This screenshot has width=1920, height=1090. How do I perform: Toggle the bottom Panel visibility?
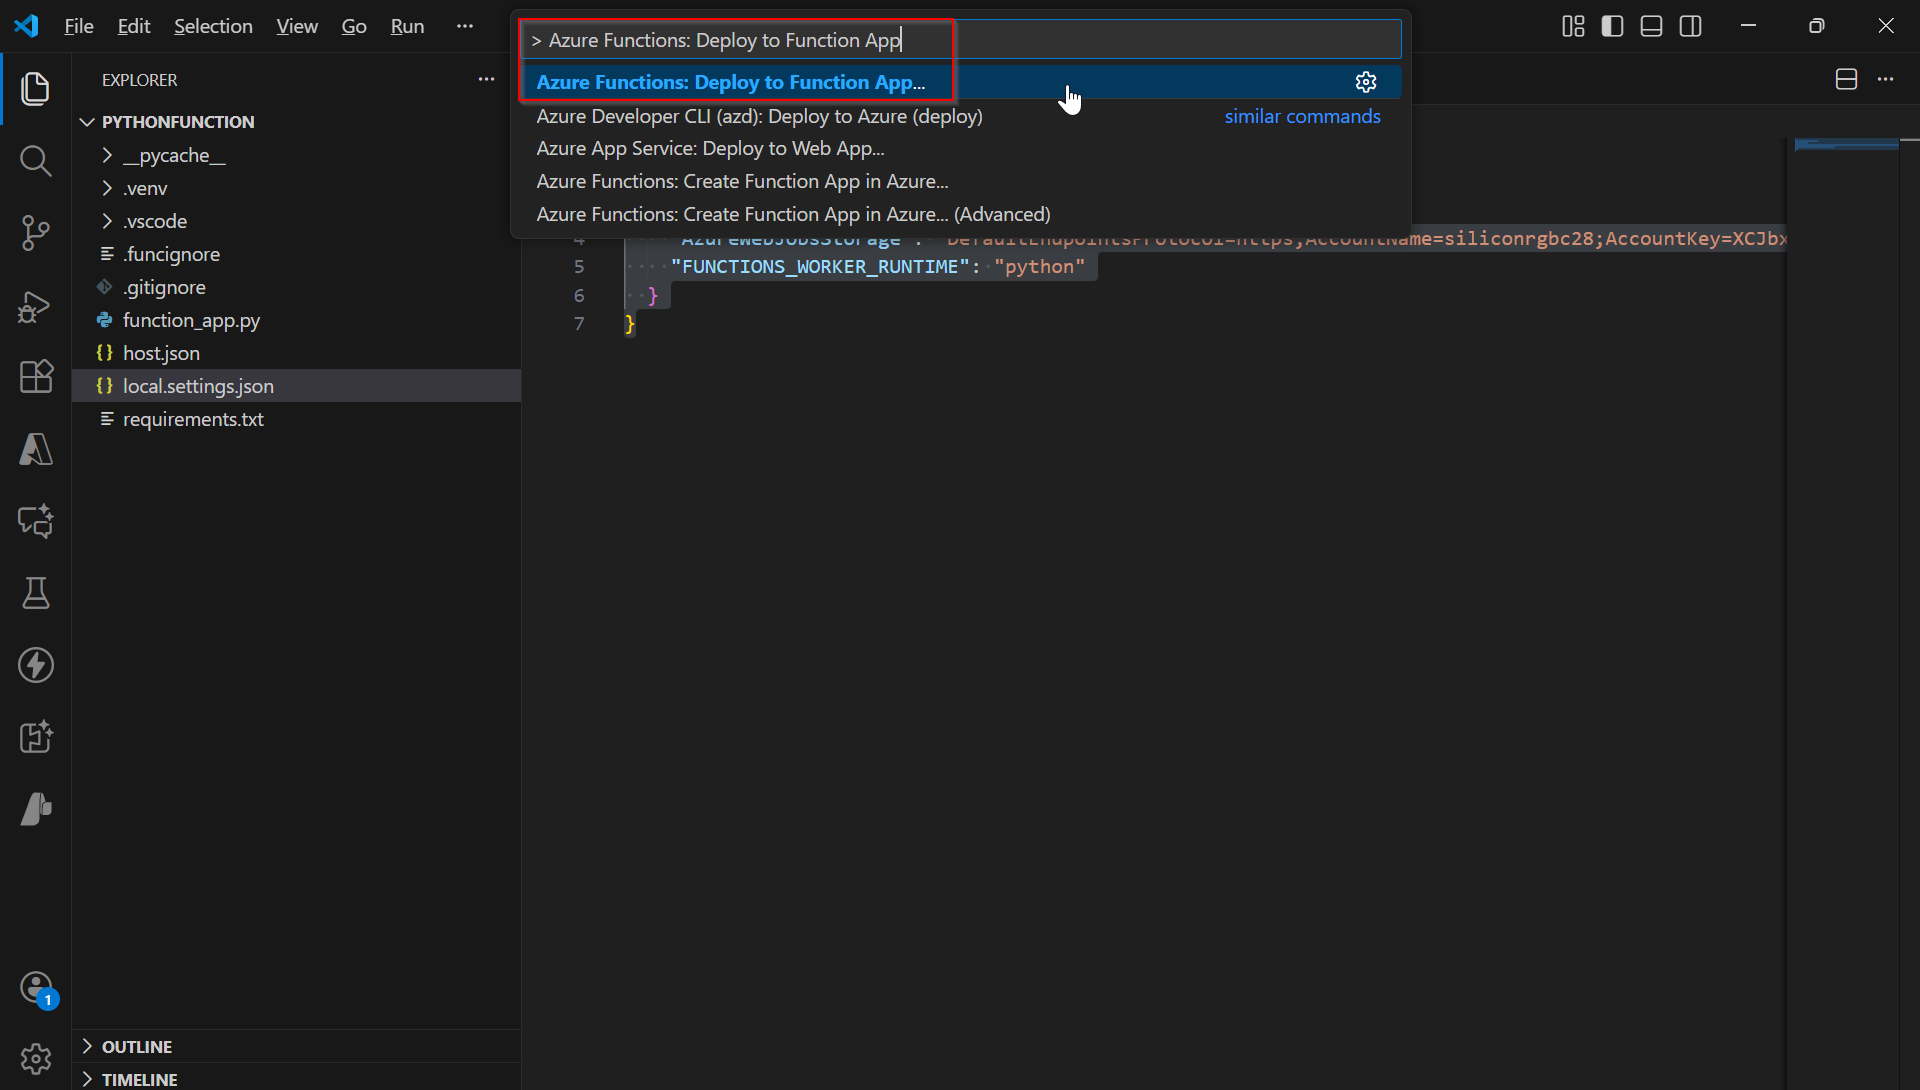[1652, 26]
